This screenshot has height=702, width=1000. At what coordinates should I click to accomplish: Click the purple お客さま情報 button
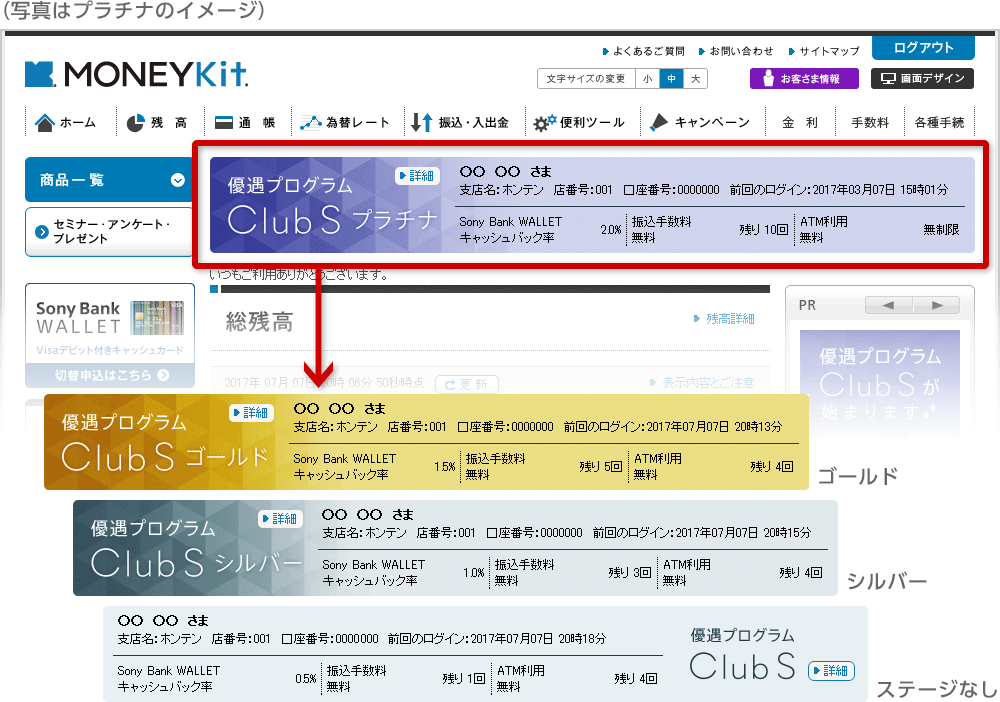point(806,79)
